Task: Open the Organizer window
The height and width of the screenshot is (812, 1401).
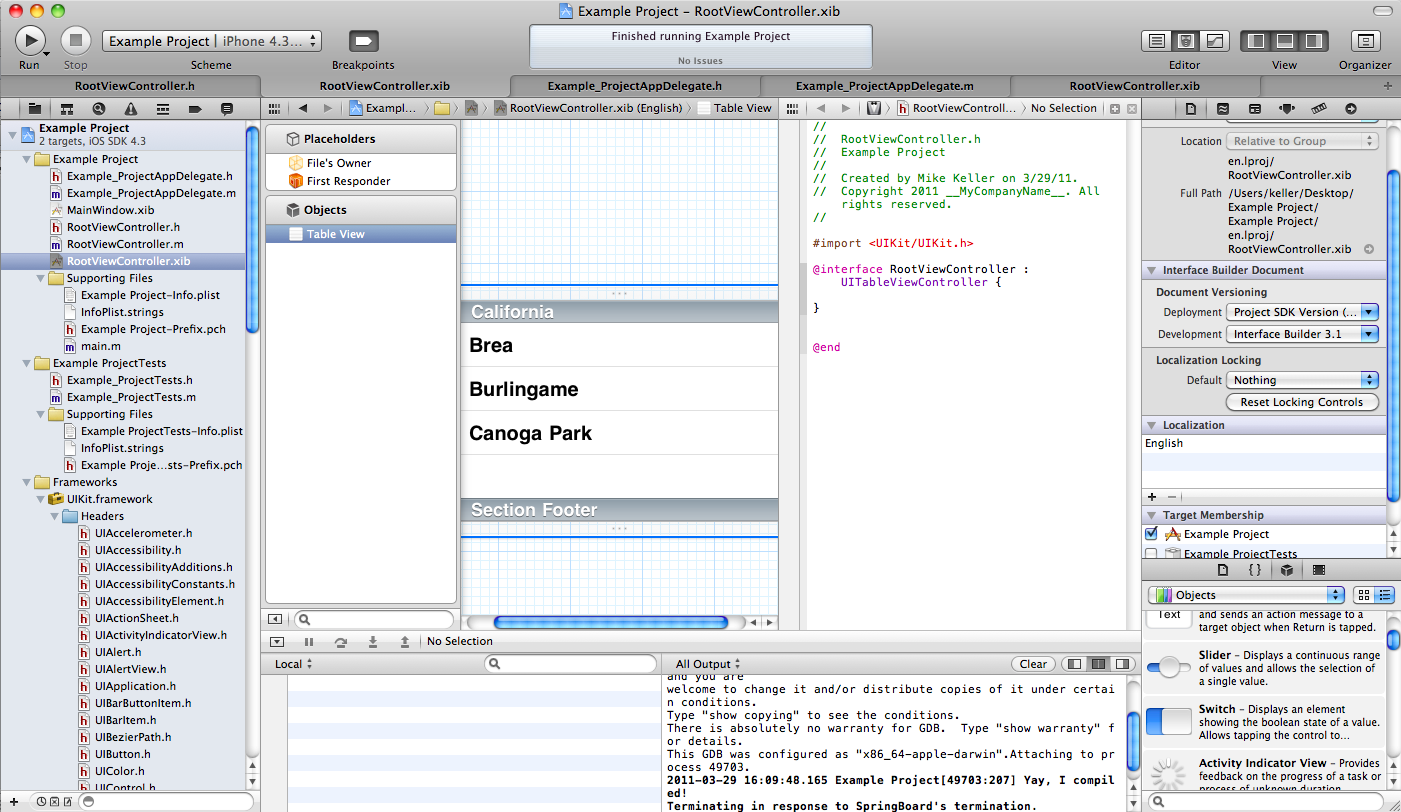Action: point(1365,41)
